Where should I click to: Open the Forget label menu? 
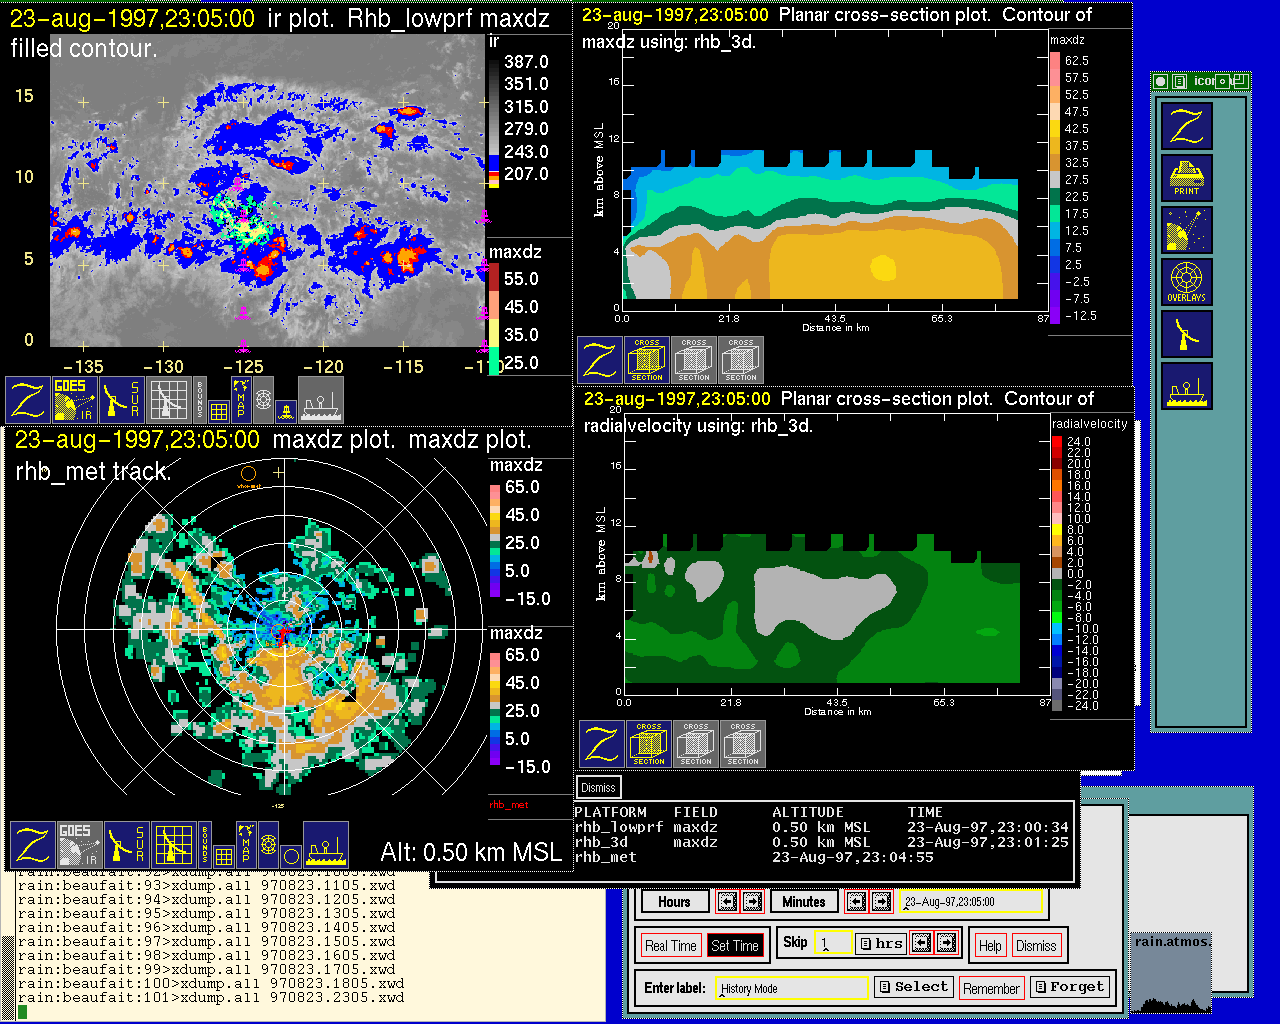click(x=1068, y=987)
